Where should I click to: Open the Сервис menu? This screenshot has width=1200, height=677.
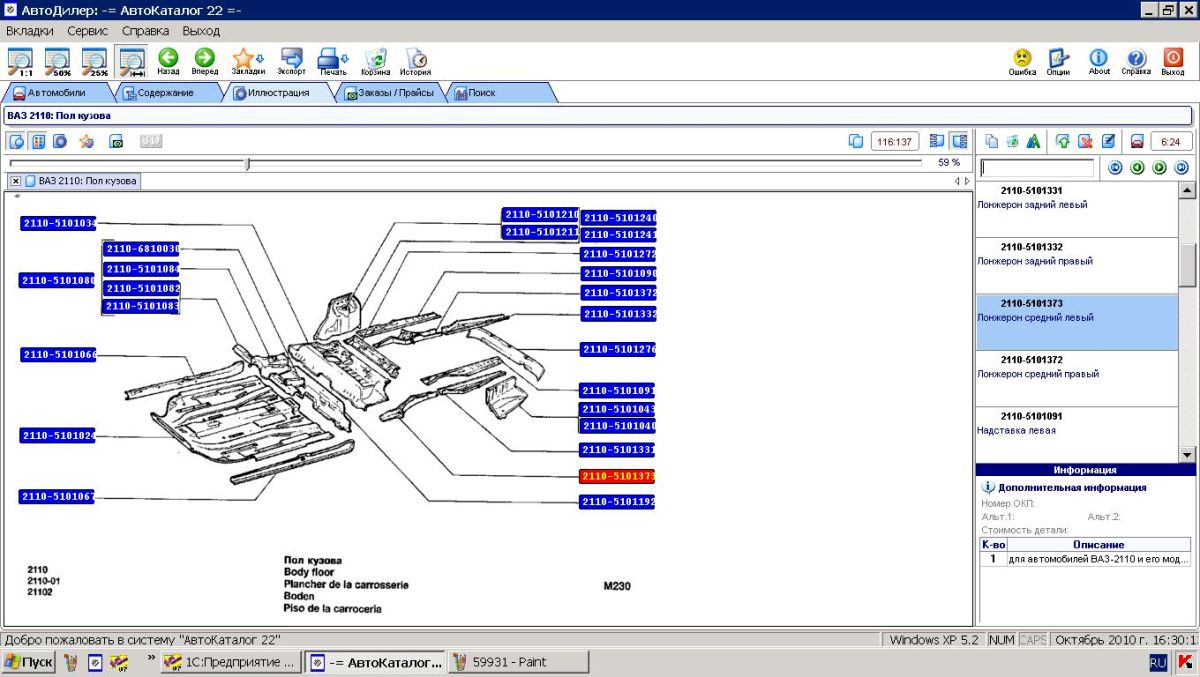(x=88, y=31)
